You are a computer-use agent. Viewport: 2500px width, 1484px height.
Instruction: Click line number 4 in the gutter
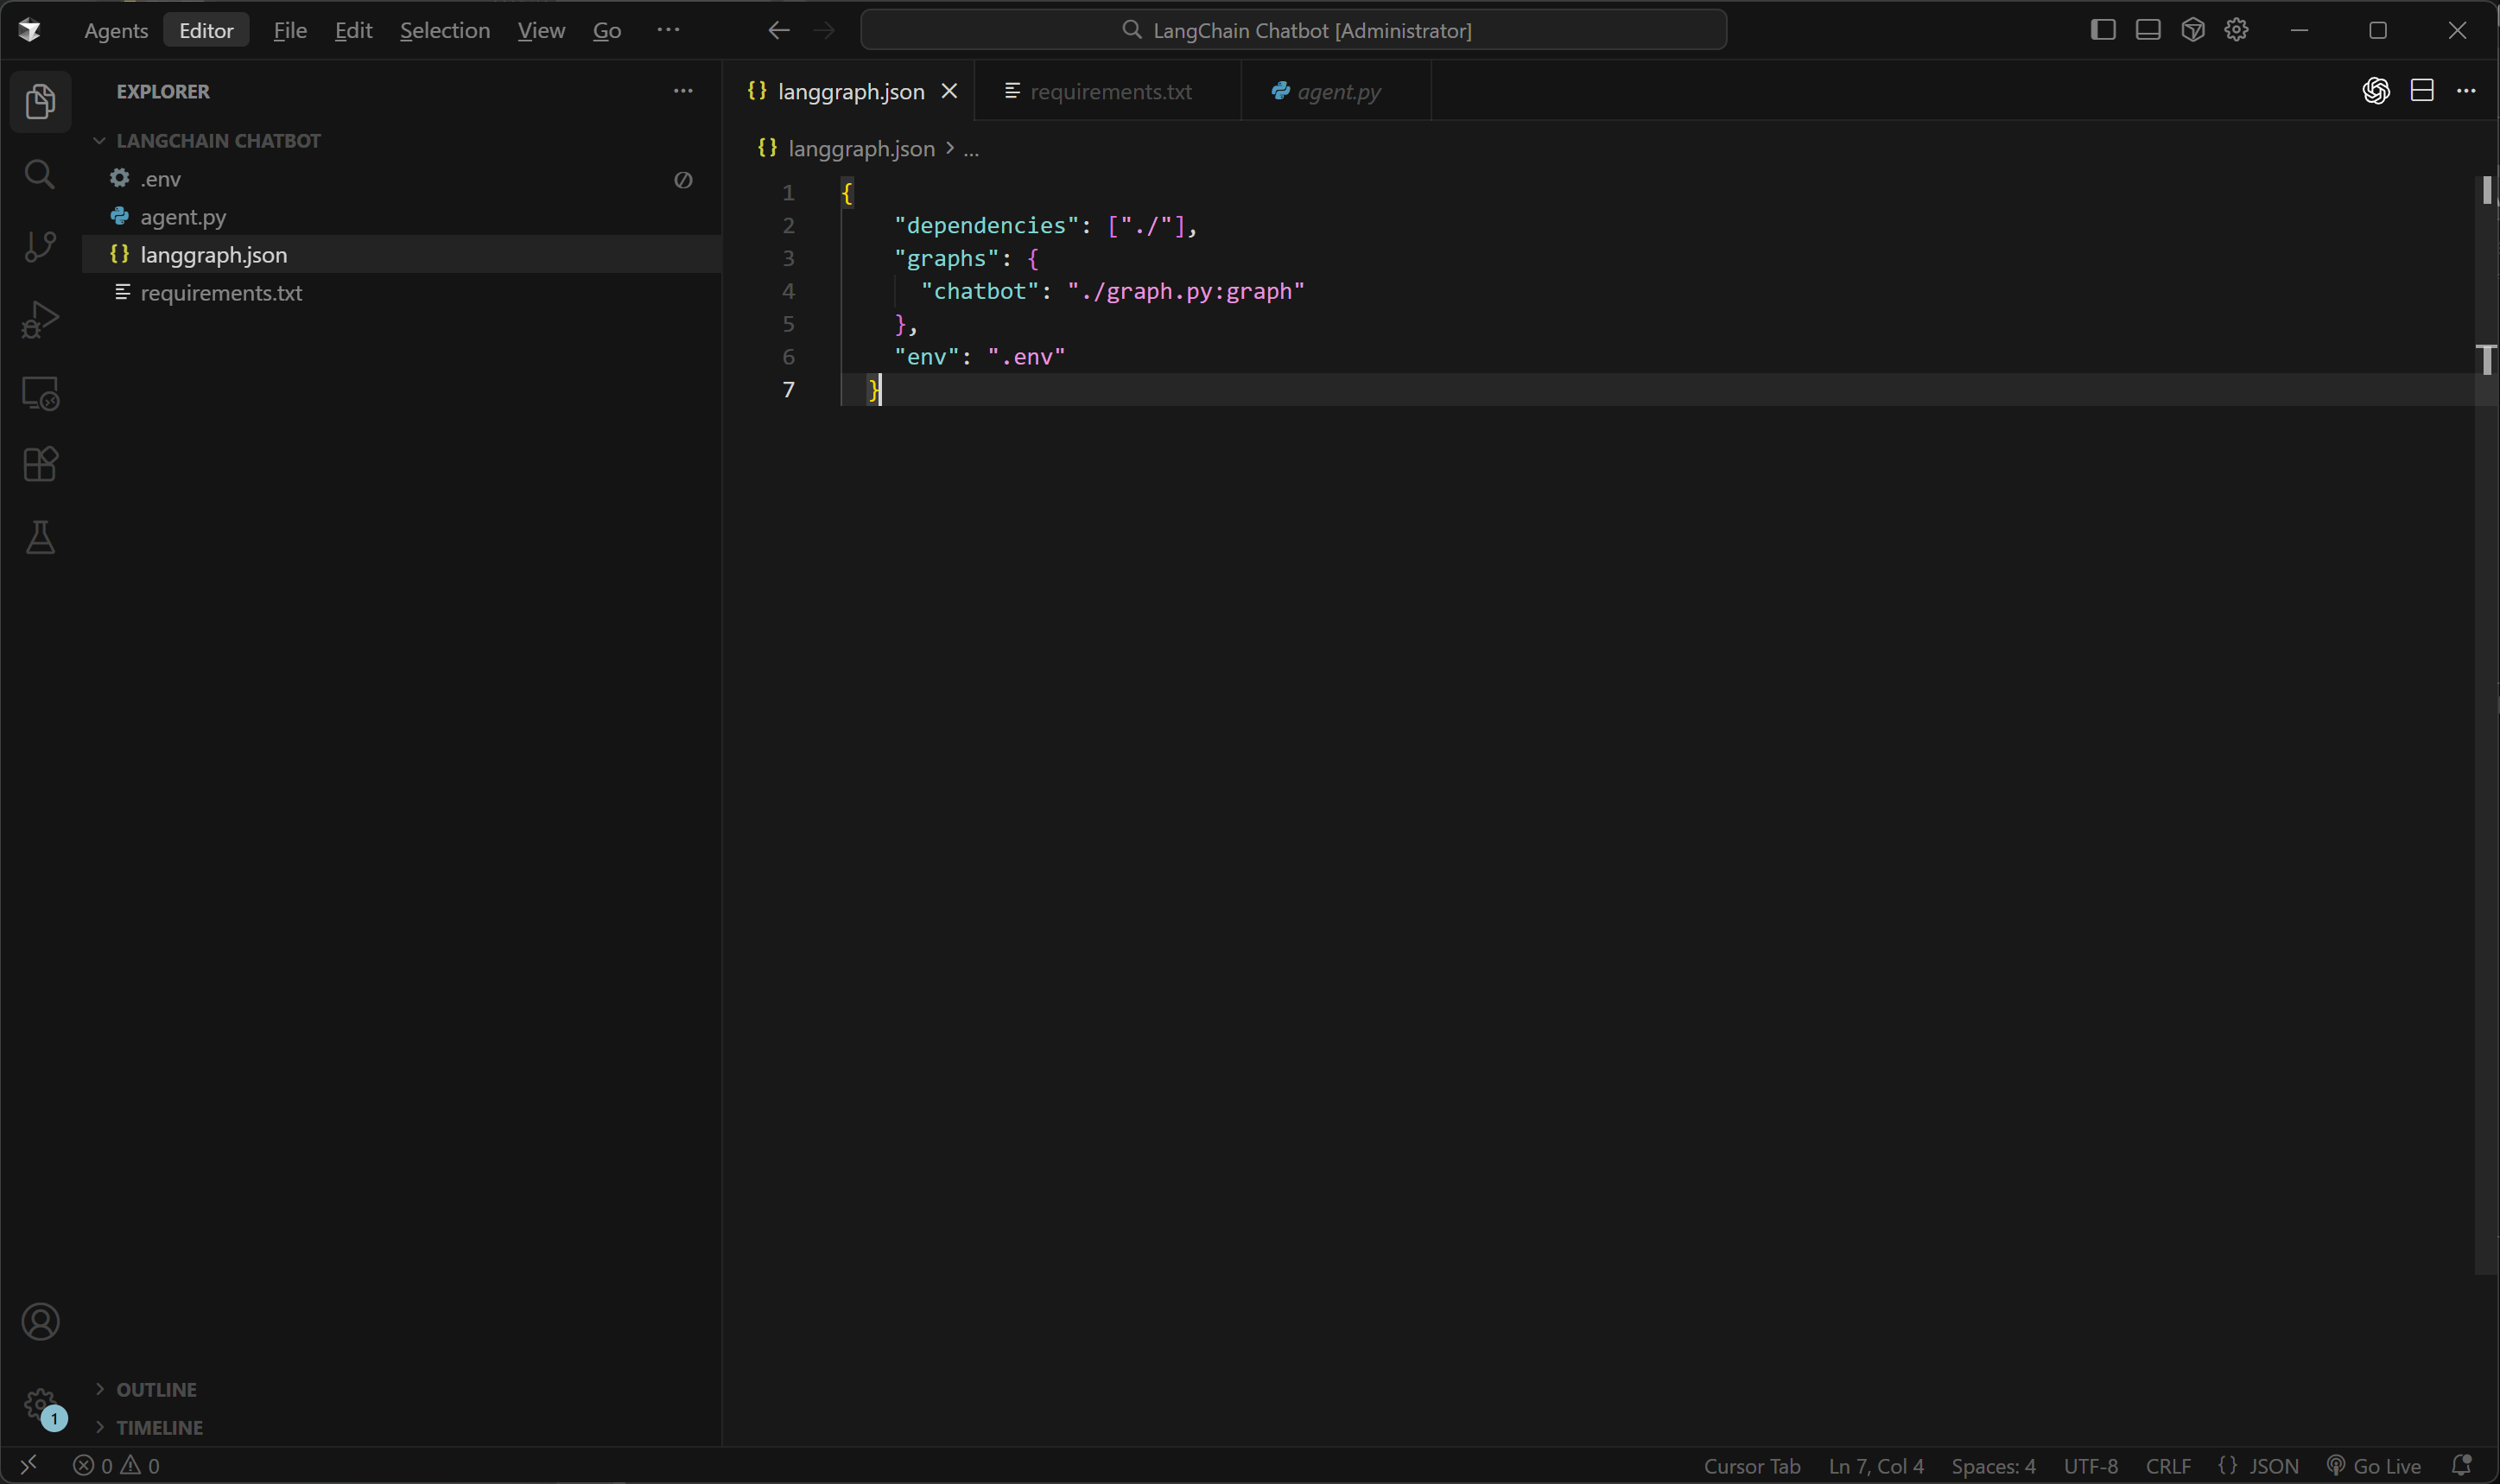(x=788, y=291)
